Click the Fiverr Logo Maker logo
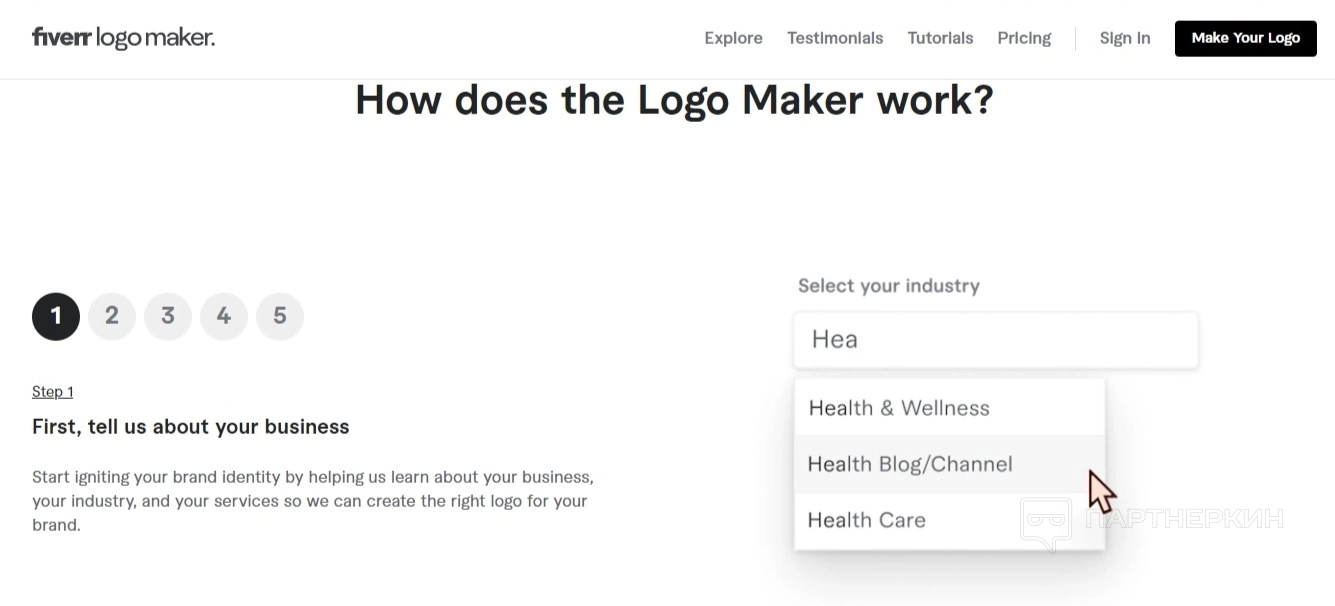The image size is (1335, 606). pyautogui.click(x=123, y=38)
